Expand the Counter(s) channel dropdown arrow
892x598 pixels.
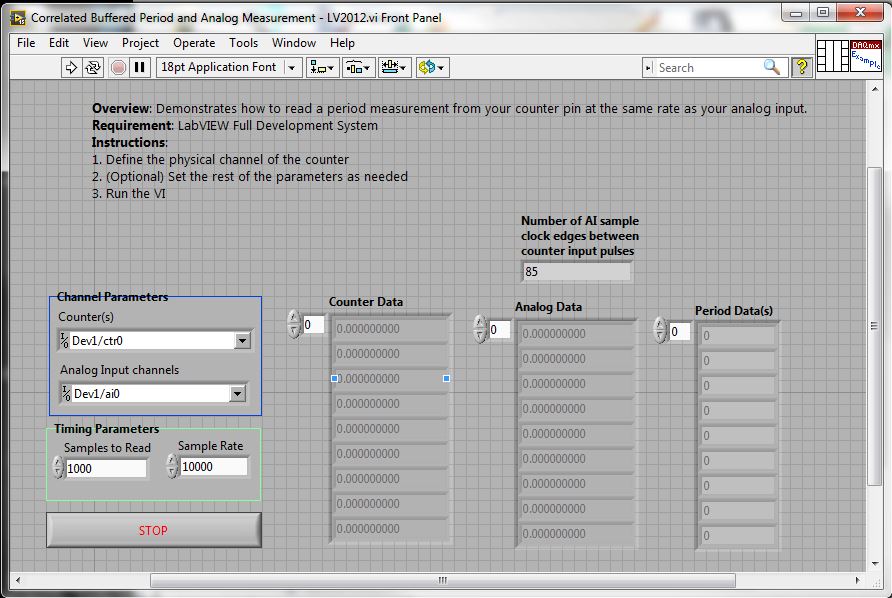point(242,341)
